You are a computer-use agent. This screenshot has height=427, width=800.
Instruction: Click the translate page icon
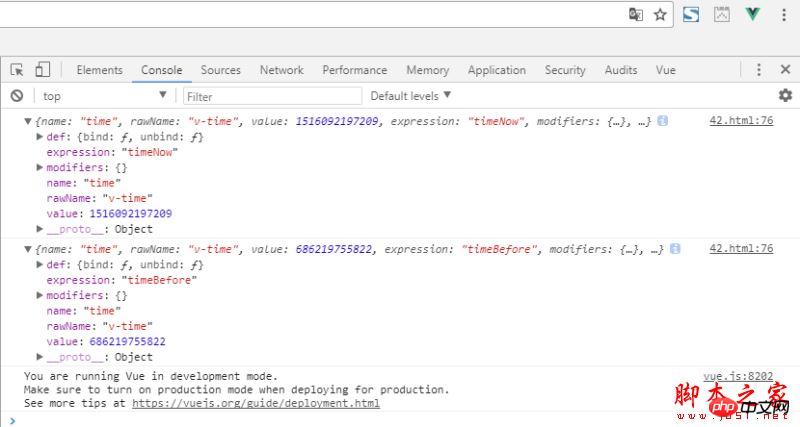tap(636, 14)
